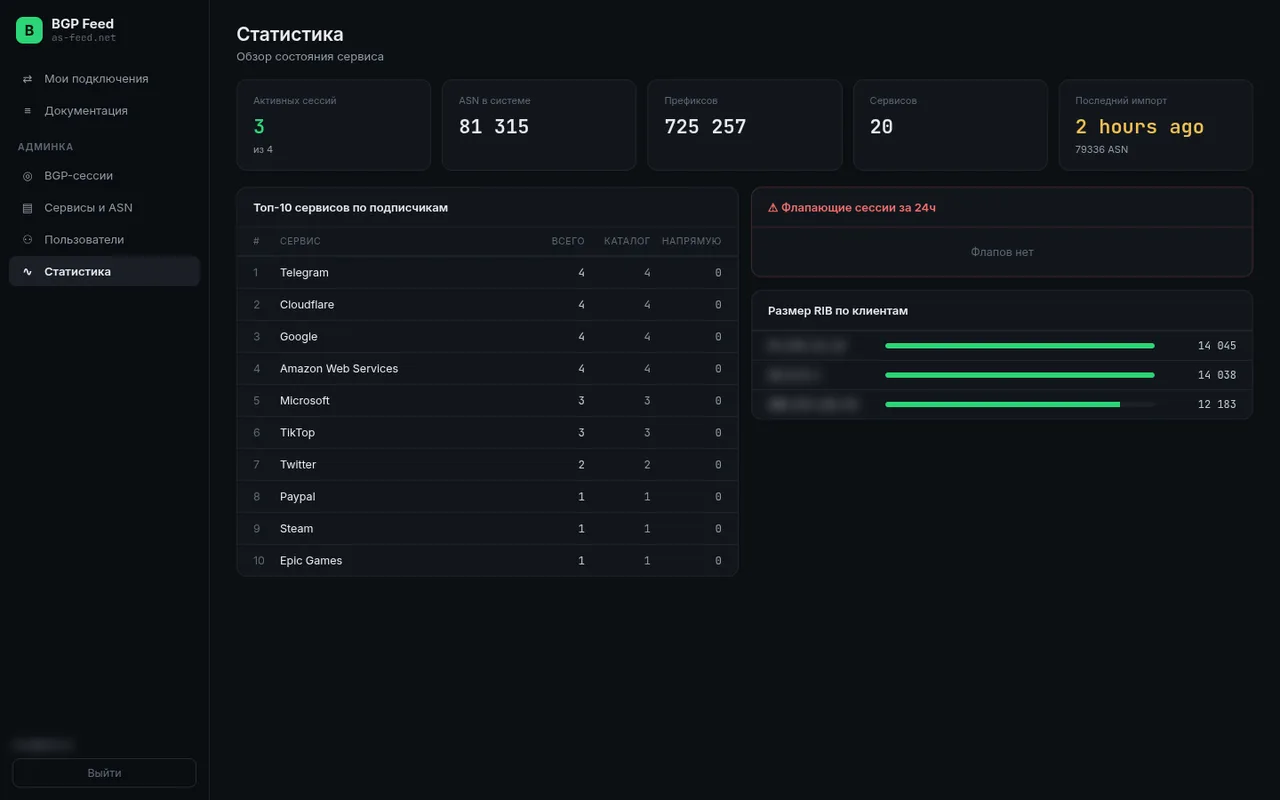Click the Сервисов value 20
1280x800 pixels.
(881, 127)
